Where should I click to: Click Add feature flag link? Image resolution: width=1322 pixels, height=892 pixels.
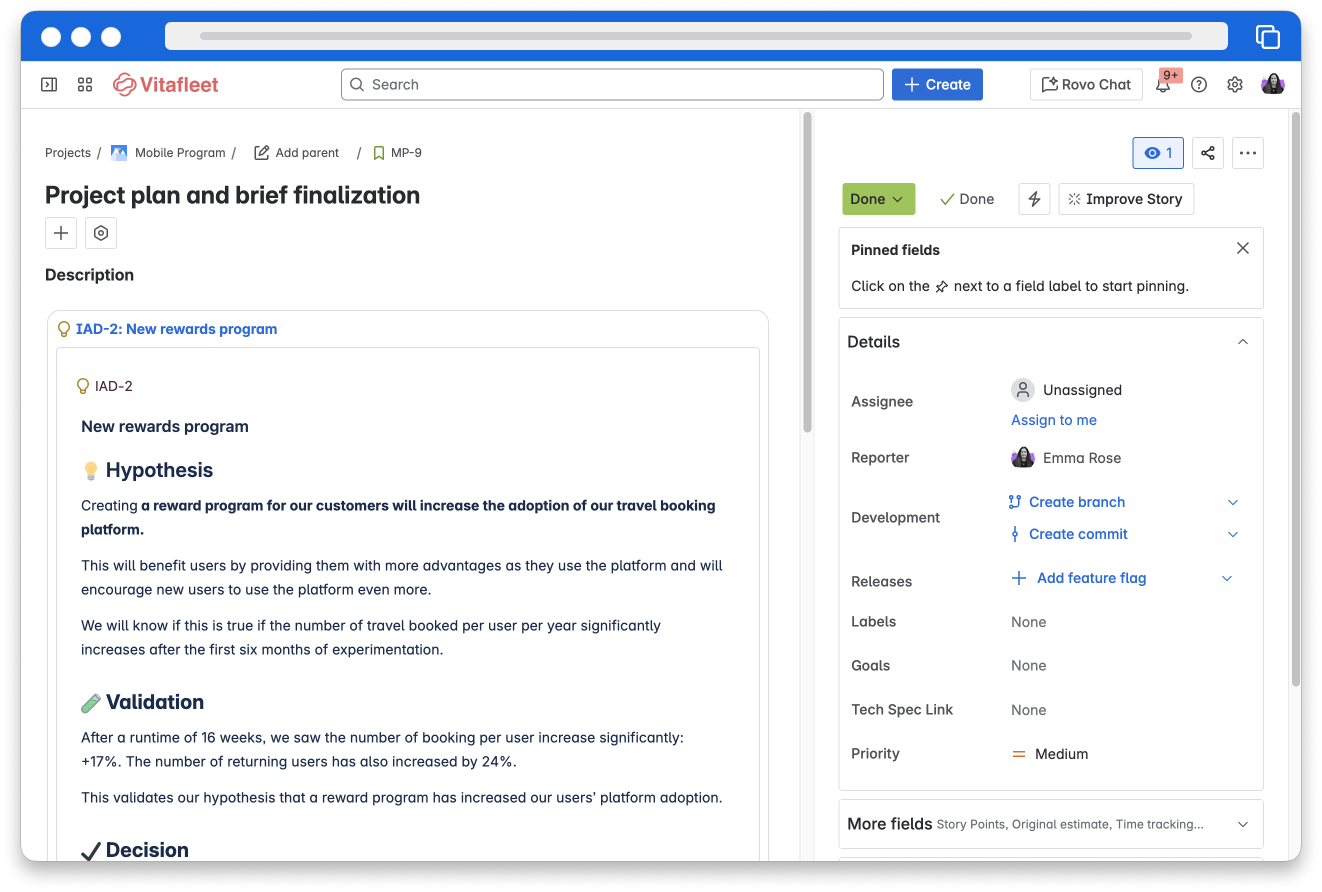point(1091,578)
